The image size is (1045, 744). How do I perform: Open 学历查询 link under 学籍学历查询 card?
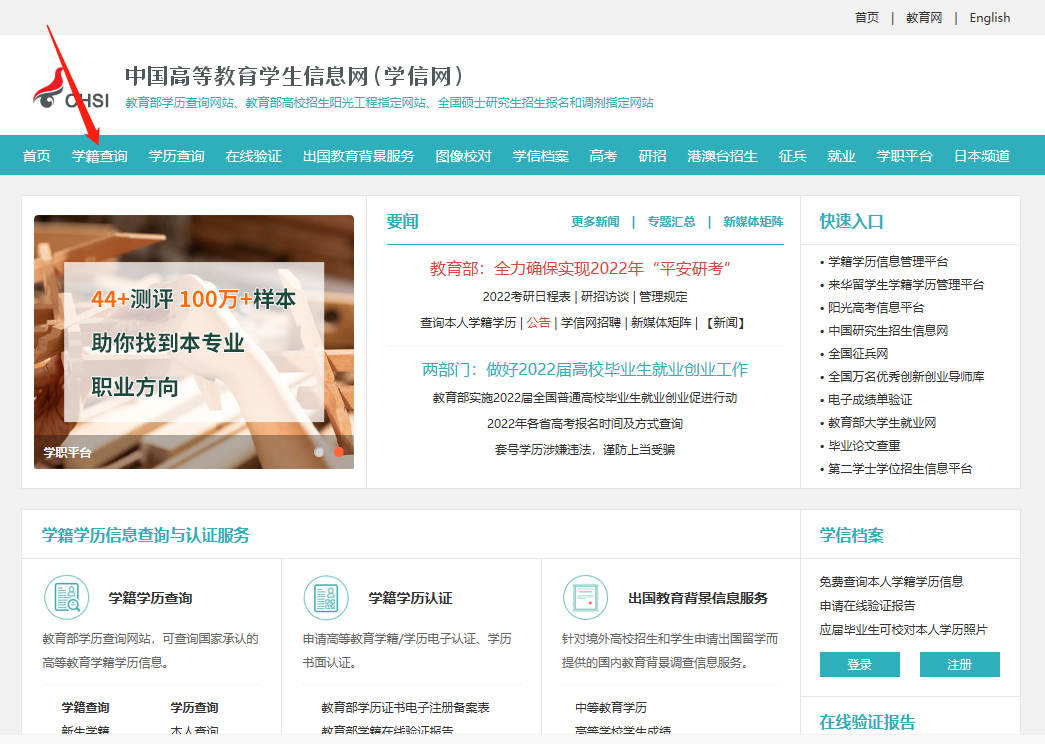pyautogui.click(x=194, y=707)
